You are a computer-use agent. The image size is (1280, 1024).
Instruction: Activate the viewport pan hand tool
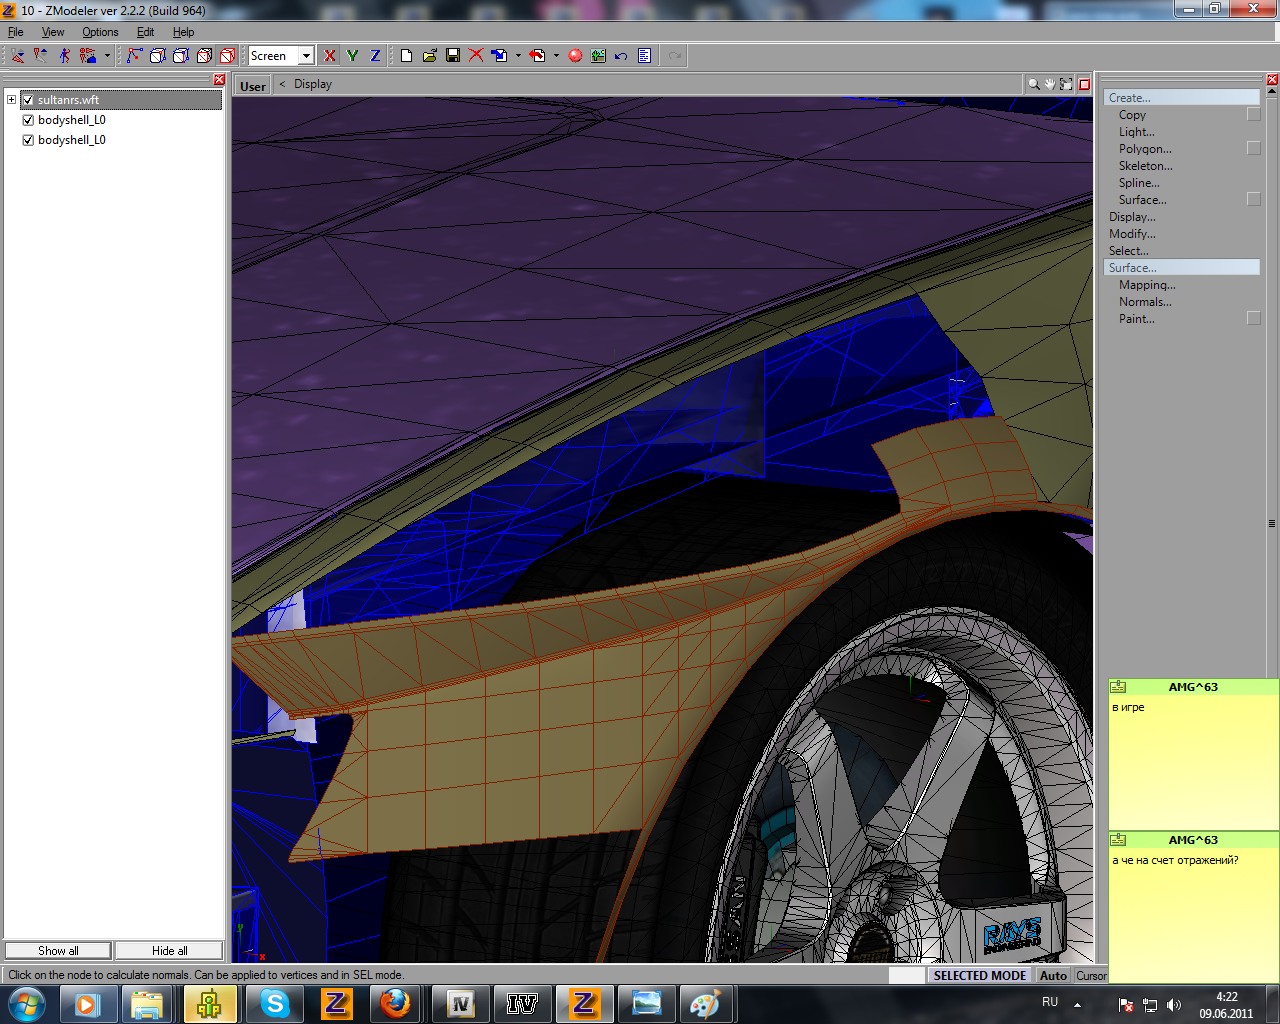coord(1050,84)
